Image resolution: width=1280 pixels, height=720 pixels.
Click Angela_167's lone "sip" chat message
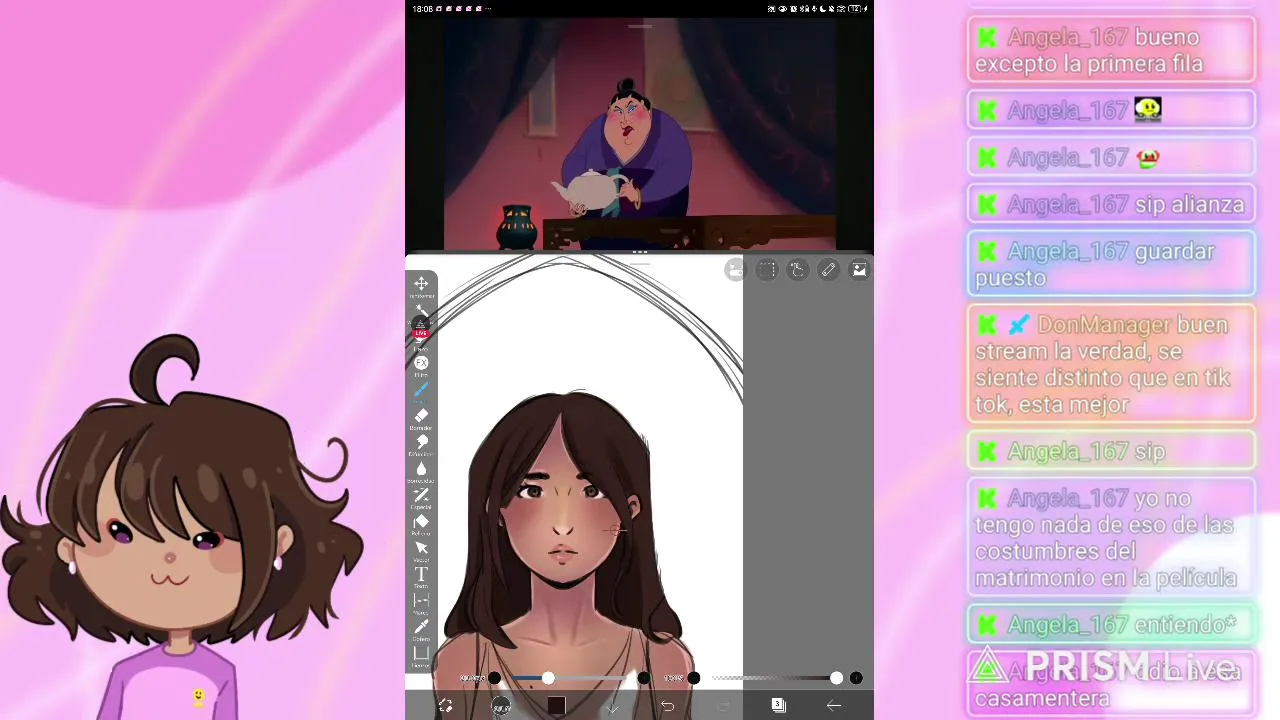1111,451
